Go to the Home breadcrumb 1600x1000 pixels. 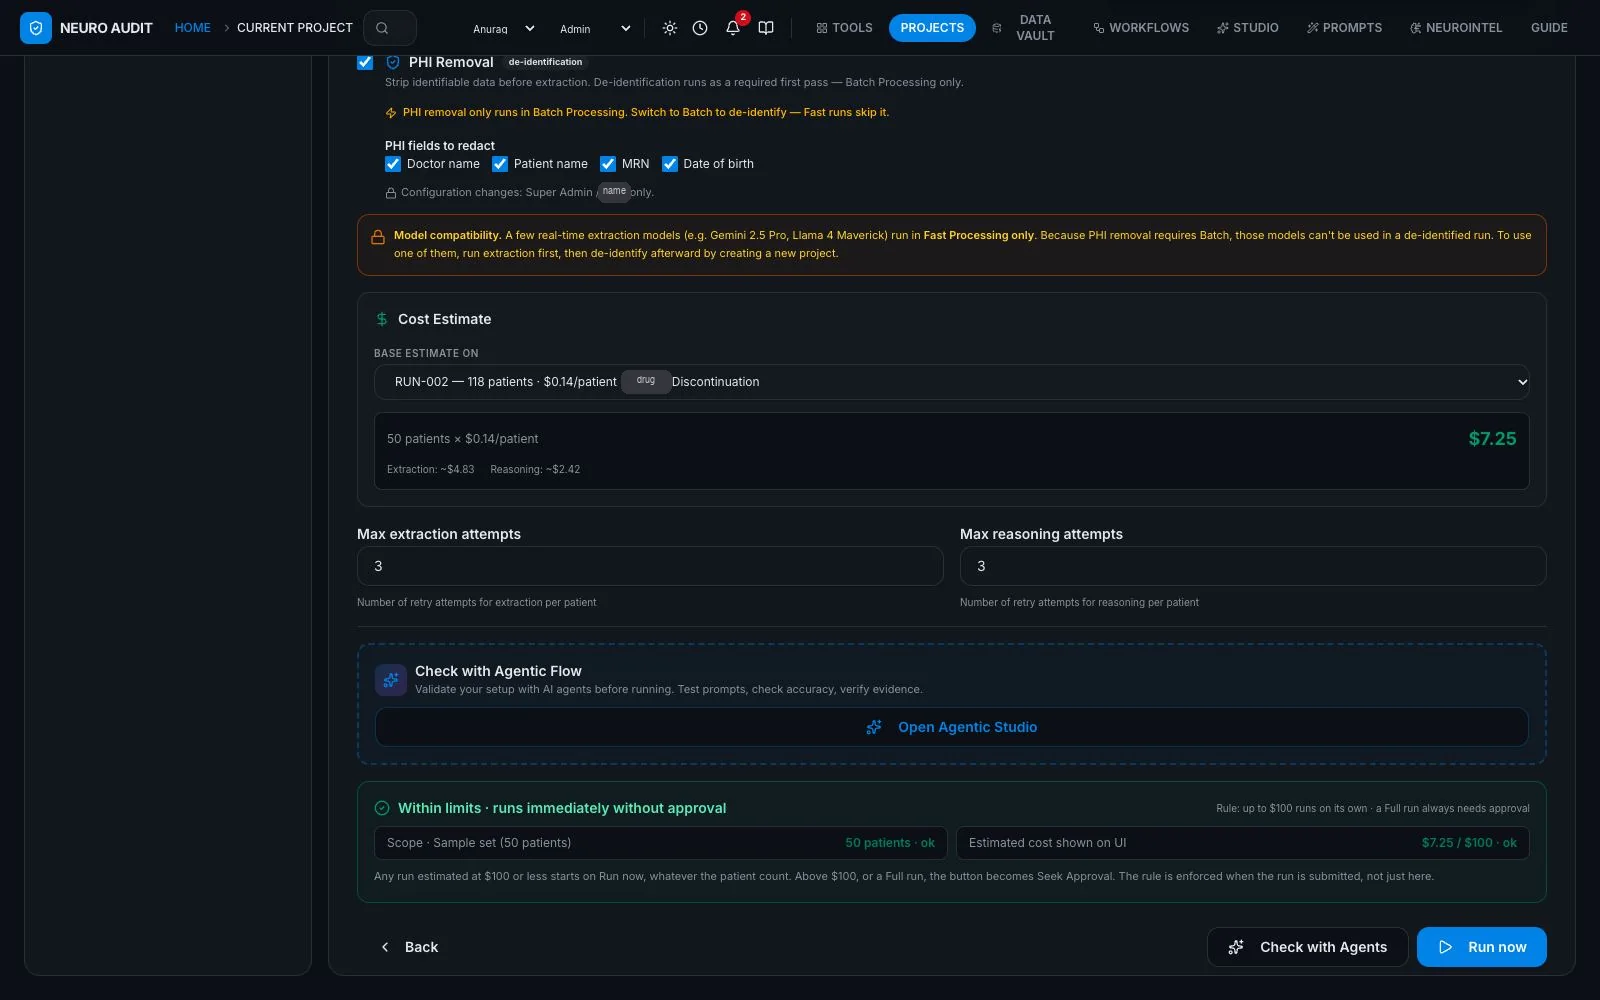click(x=192, y=28)
